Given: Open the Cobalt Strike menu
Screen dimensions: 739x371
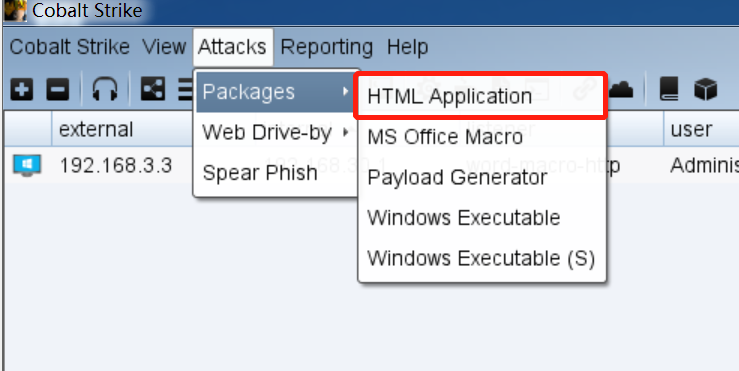Looking at the screenshot, I should tap(69, 47).
